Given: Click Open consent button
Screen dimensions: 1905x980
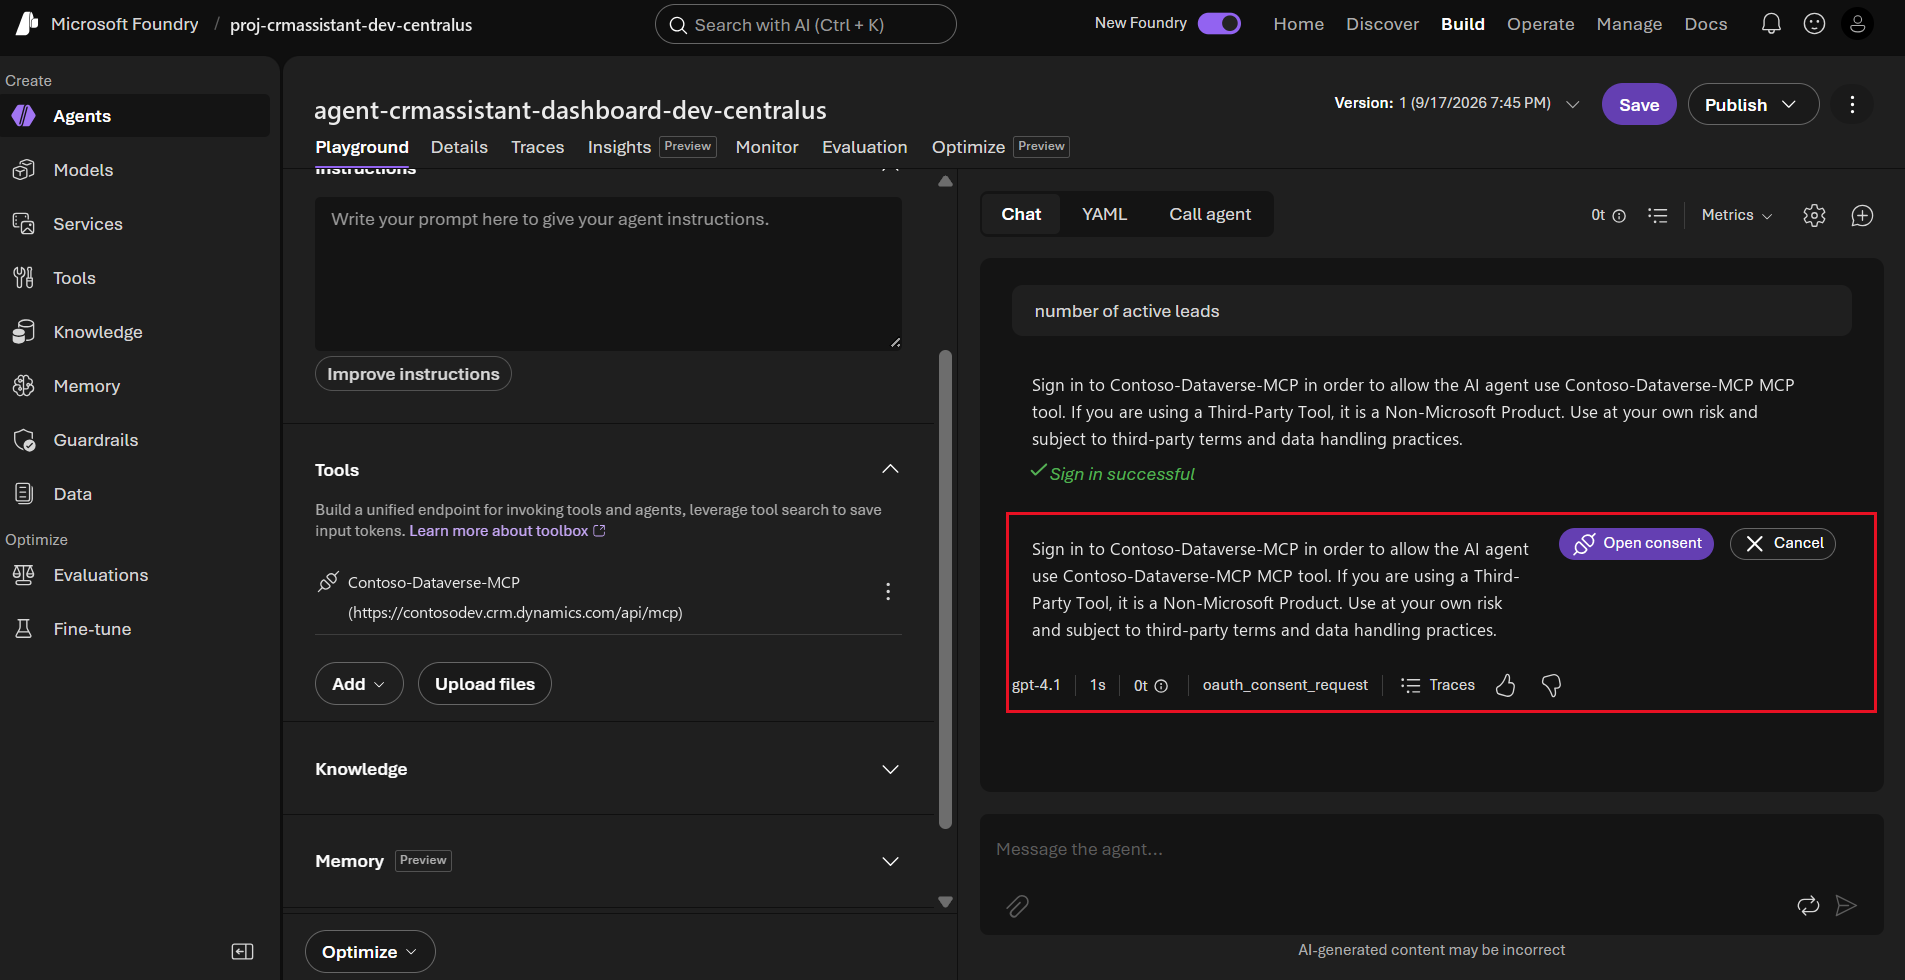Looking at the screenshot, I should 1636,543.
